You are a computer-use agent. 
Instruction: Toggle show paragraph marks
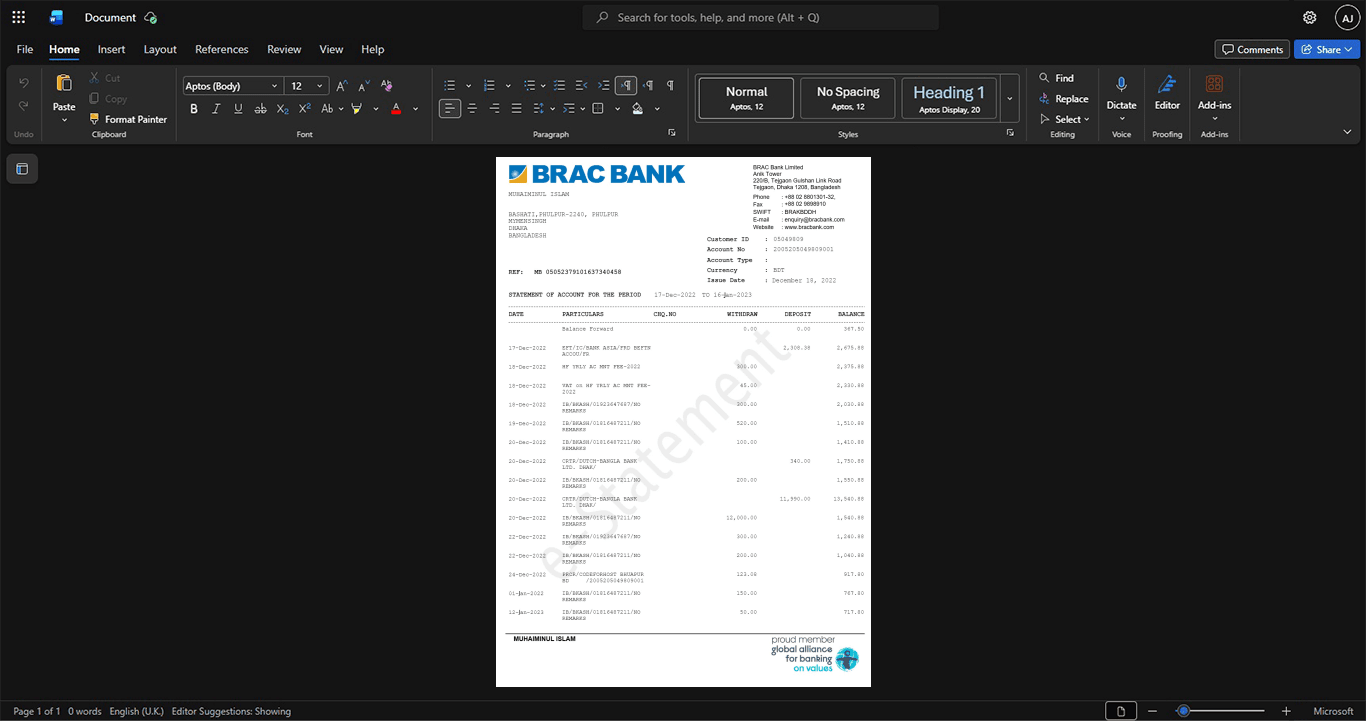670,86
